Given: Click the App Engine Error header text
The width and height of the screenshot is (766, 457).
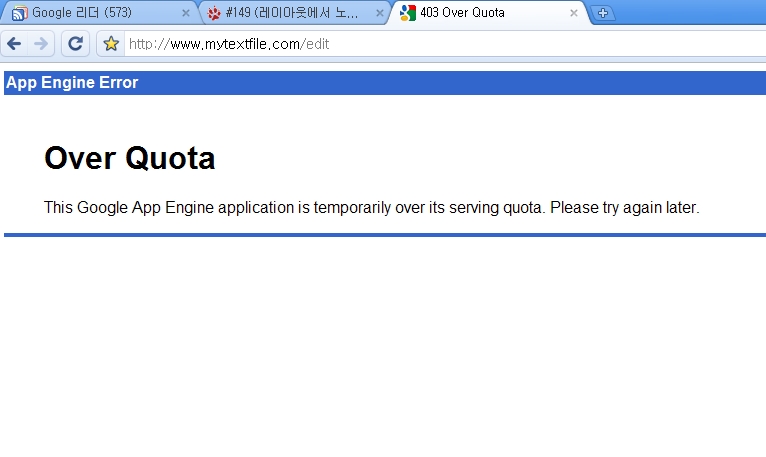Looking at the screenshot, I should 72,82.
